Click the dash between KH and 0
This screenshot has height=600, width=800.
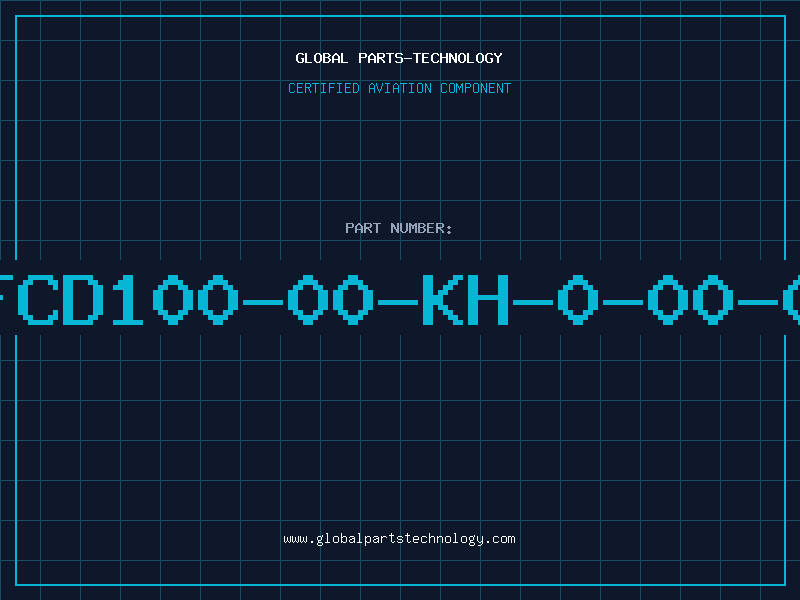533,303
